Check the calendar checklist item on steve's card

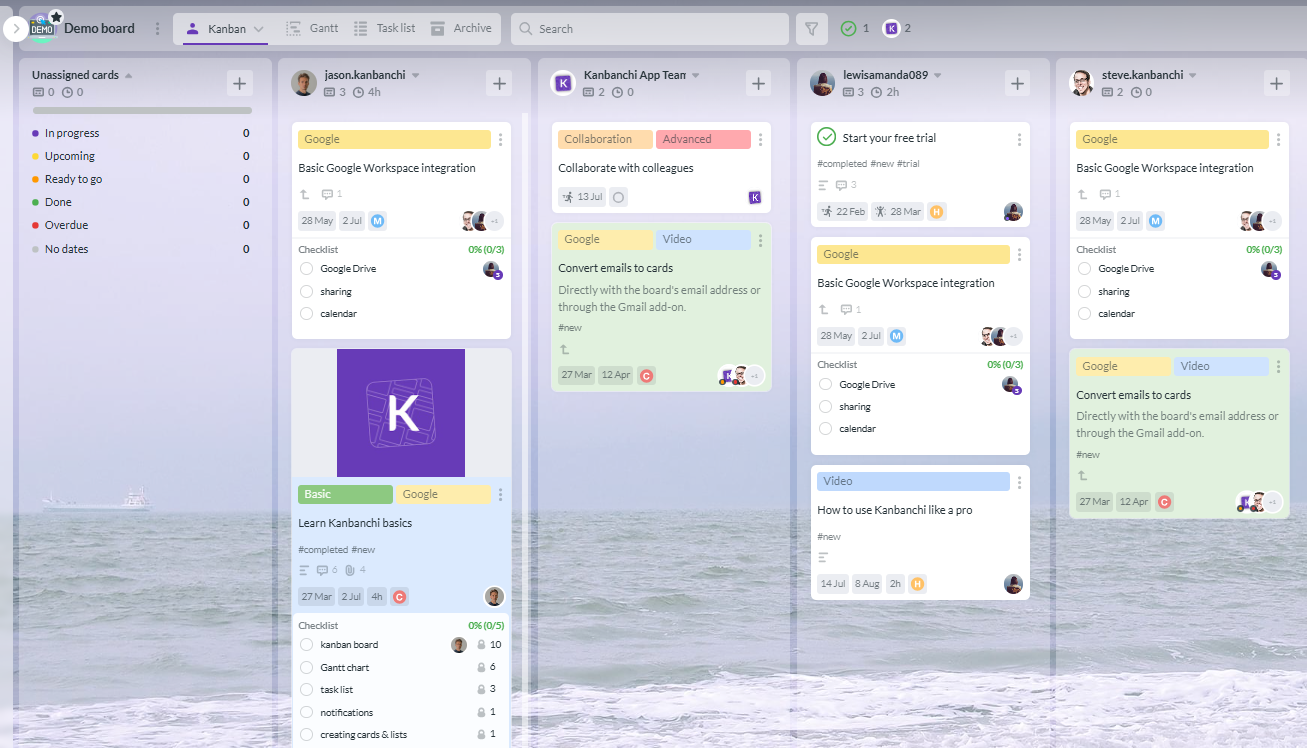coord(1083,313)
